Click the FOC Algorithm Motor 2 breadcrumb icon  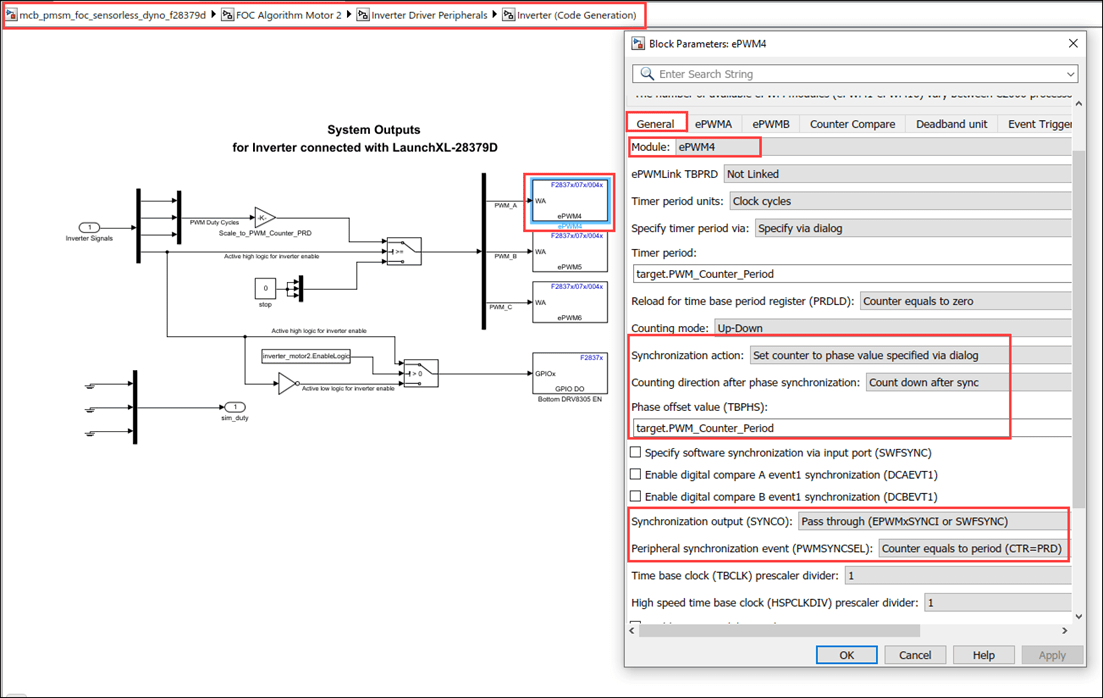coord(227,15)
